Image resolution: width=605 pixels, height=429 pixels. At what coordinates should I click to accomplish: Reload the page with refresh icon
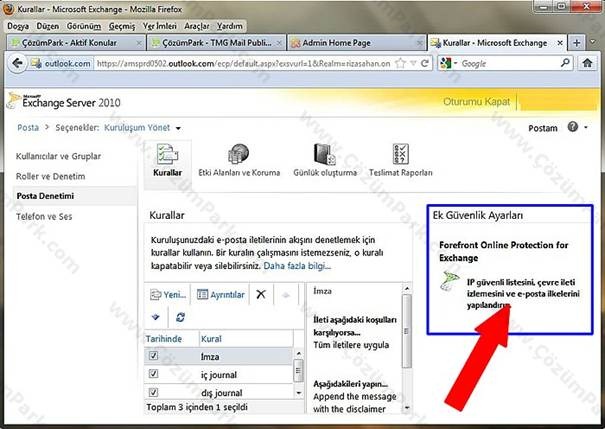point(425,63)
